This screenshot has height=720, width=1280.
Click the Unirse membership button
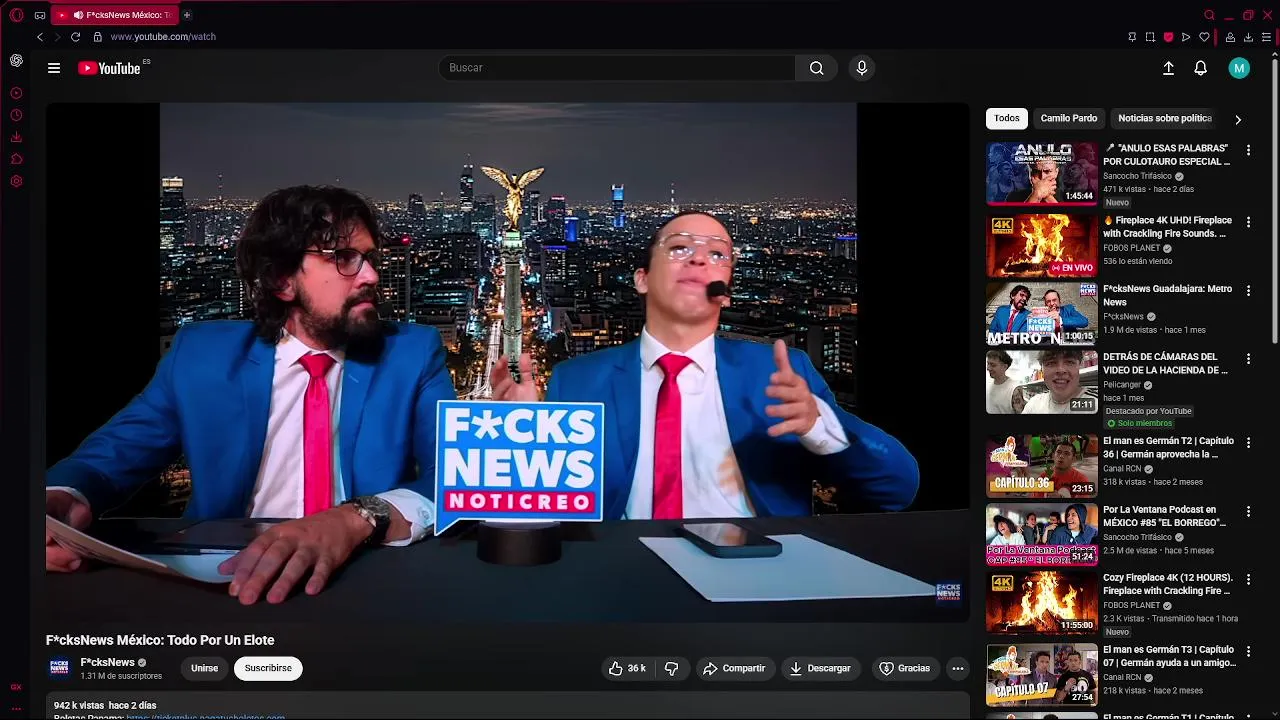(x=204, y=668)
